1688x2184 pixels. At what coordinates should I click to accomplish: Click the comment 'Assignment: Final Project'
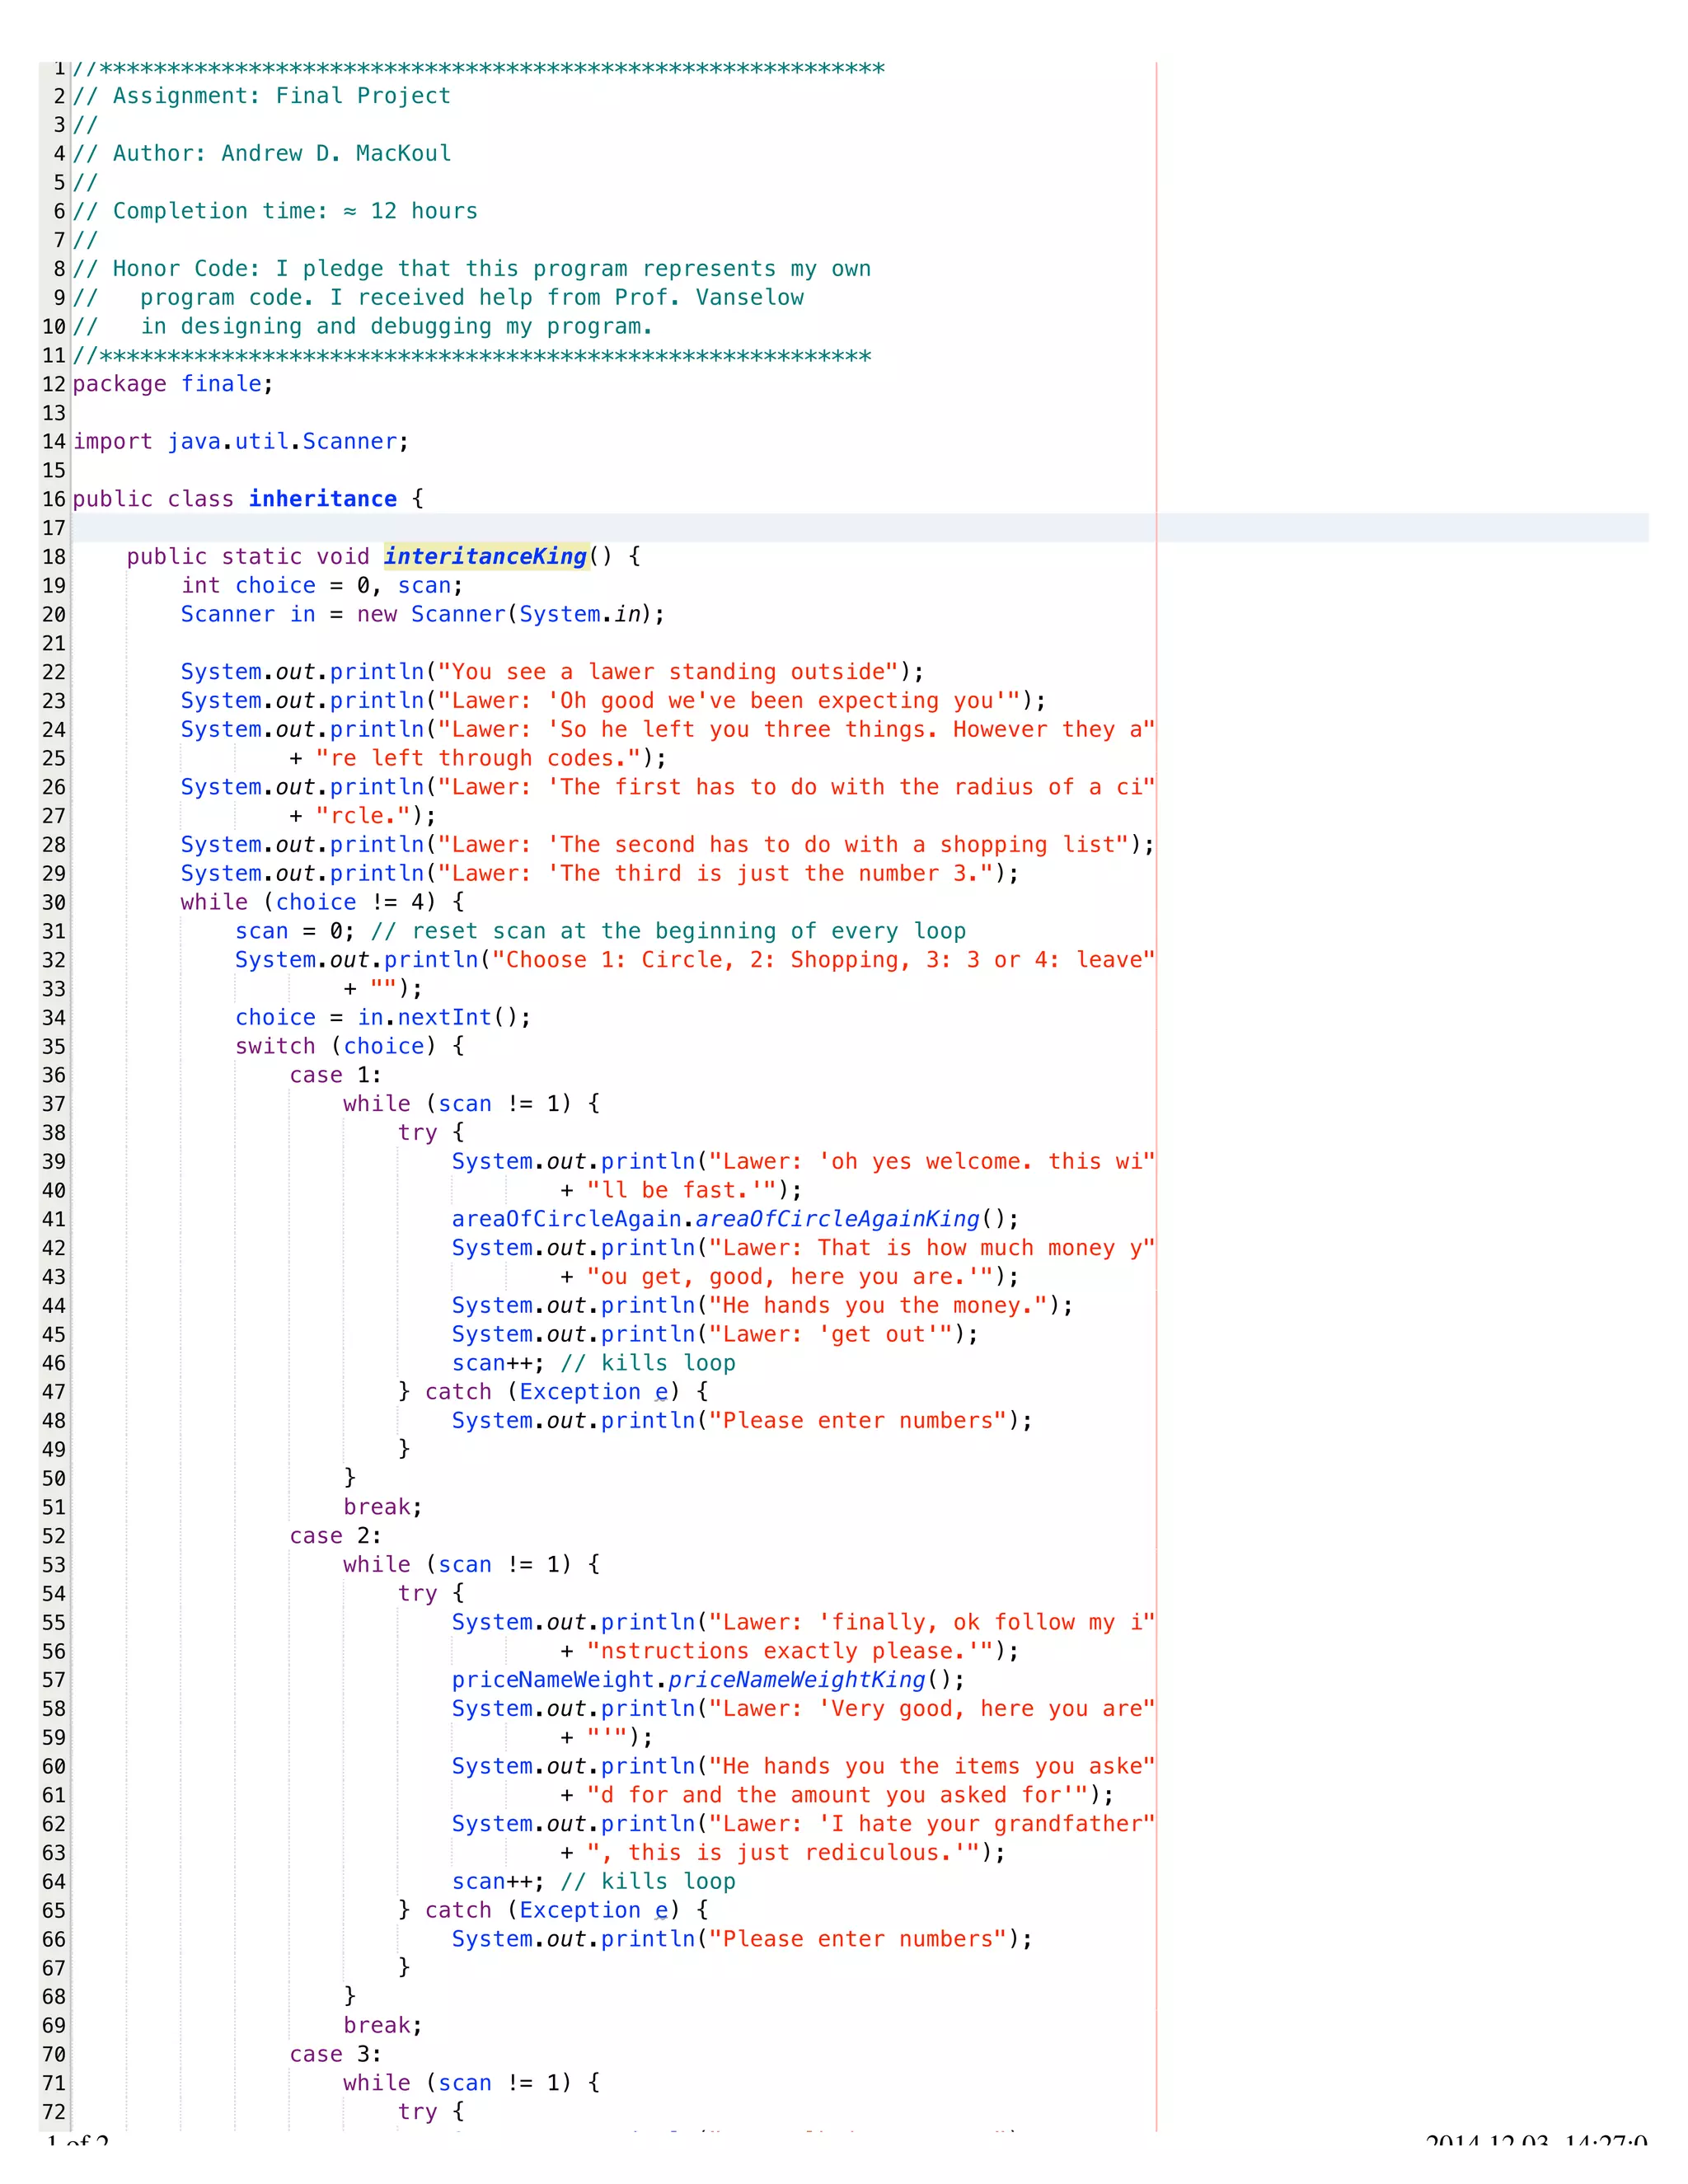coord(282,96)
